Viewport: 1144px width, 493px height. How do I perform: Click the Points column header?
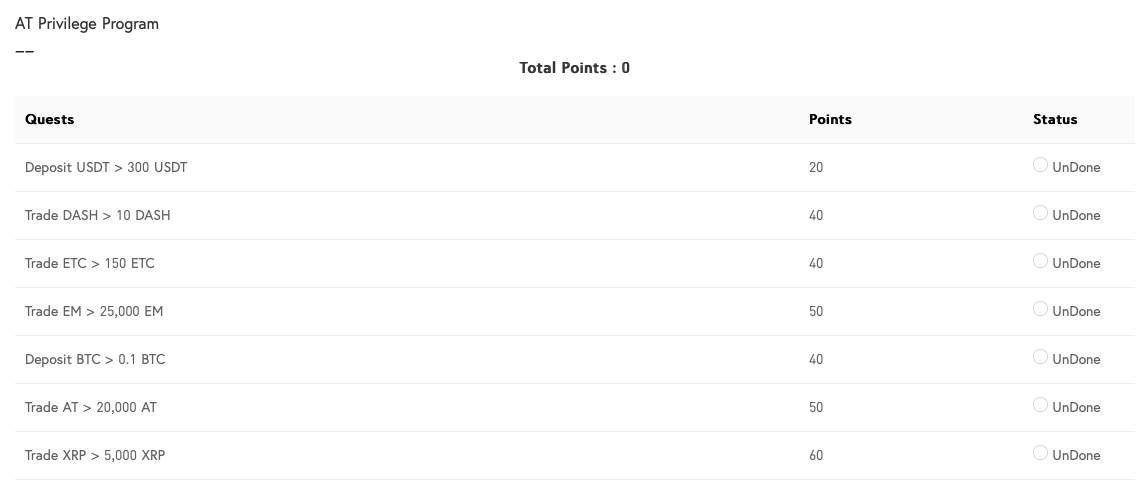point(830,120)
